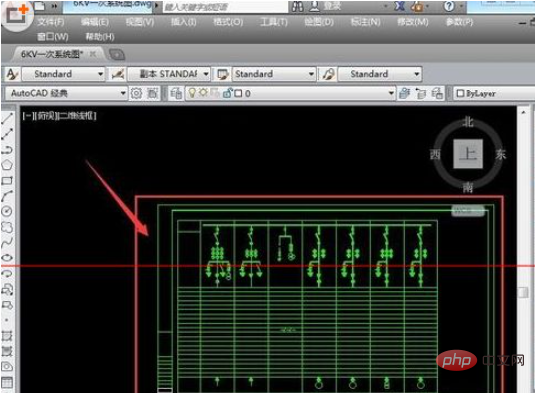Select the Arc draw tool
The width and height of the screenshot is (535, 393).
[x=7, y=196]
